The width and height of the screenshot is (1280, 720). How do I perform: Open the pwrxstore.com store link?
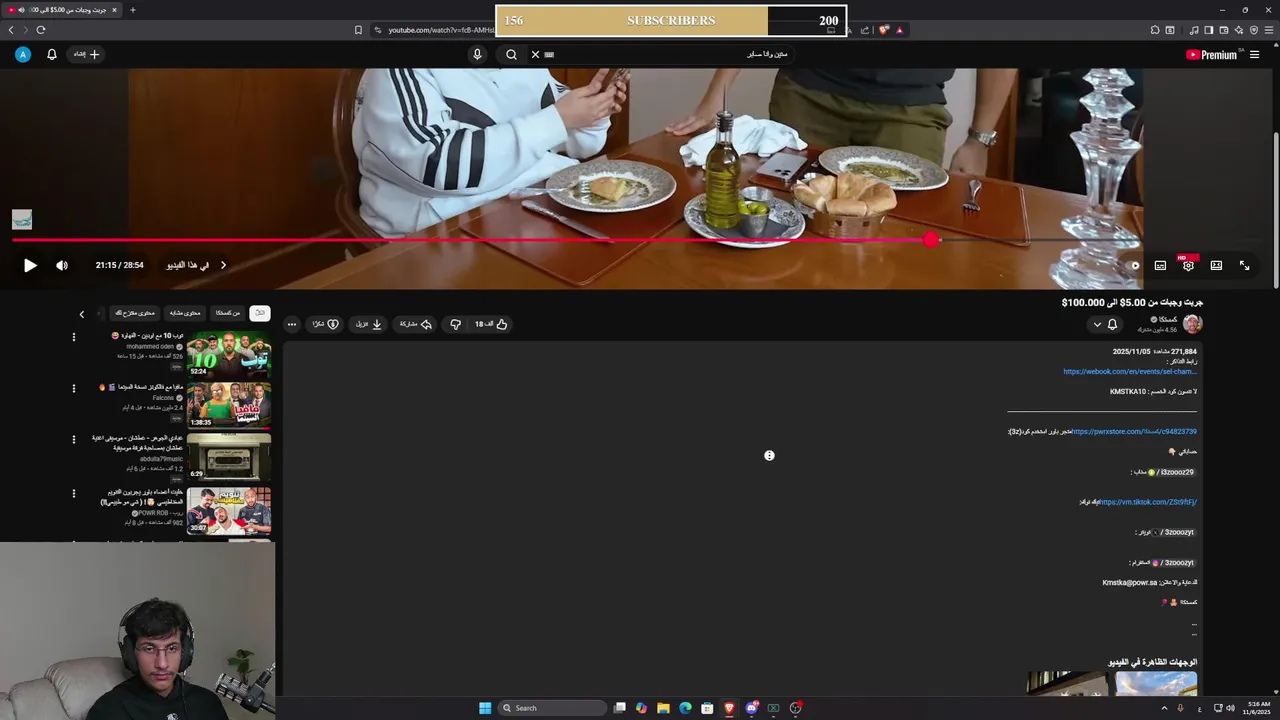pyautogui.click(x=1134, y=432)
